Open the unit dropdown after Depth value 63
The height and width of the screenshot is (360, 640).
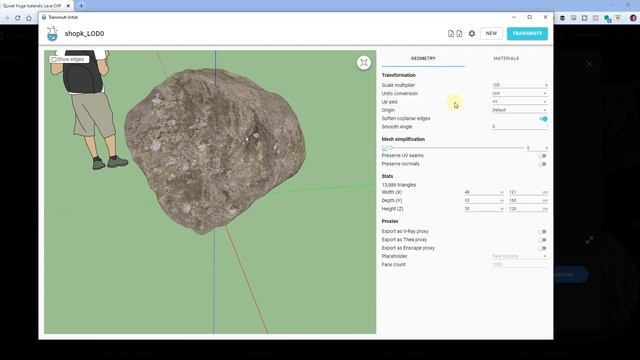pyautogui.click(x=502, y=200)
